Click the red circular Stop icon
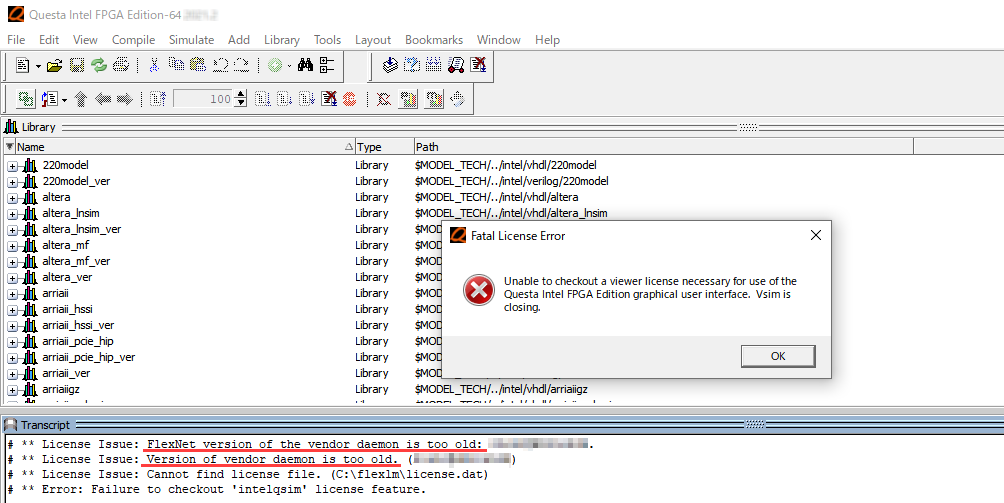 (350, 99)
